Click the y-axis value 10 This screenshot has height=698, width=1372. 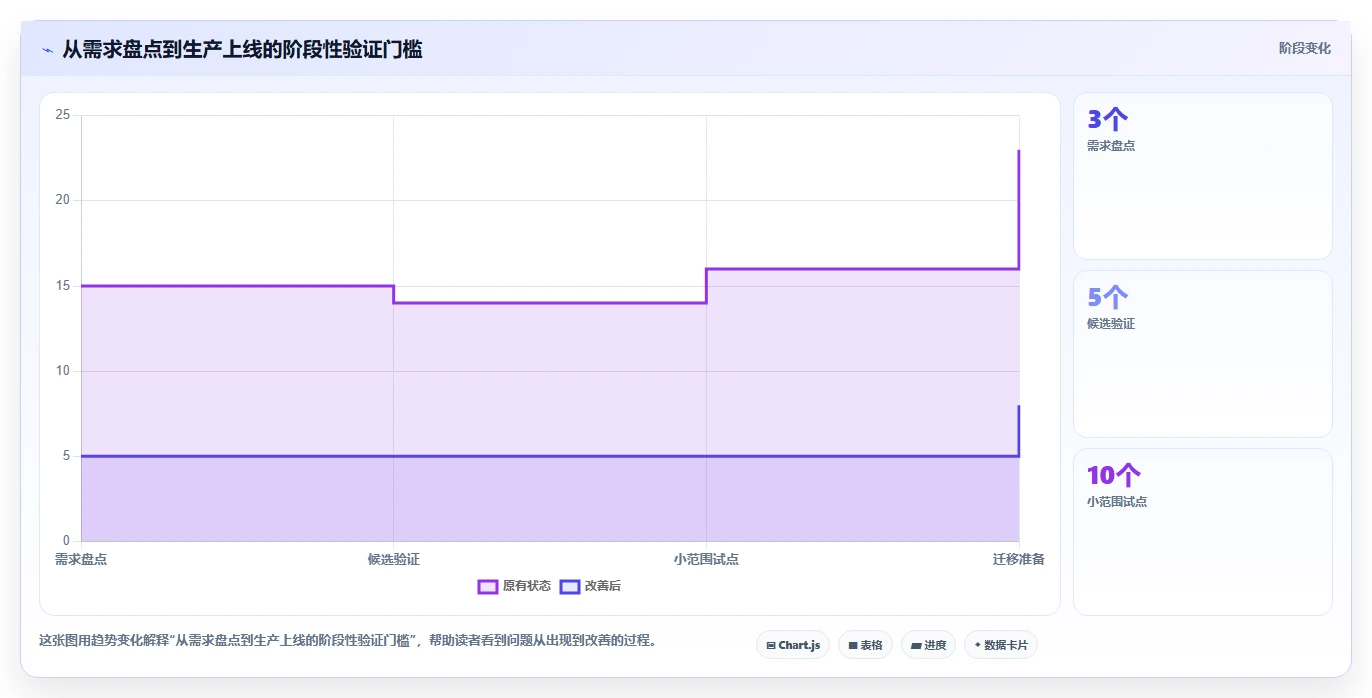coord(63,371)
